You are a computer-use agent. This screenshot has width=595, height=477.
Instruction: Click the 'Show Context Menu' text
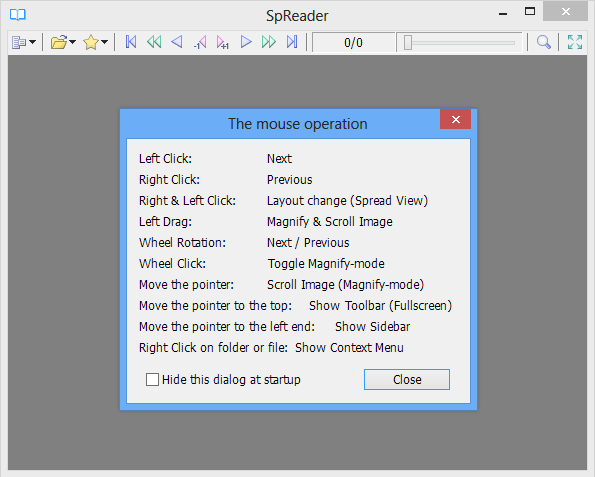(349, 348)
